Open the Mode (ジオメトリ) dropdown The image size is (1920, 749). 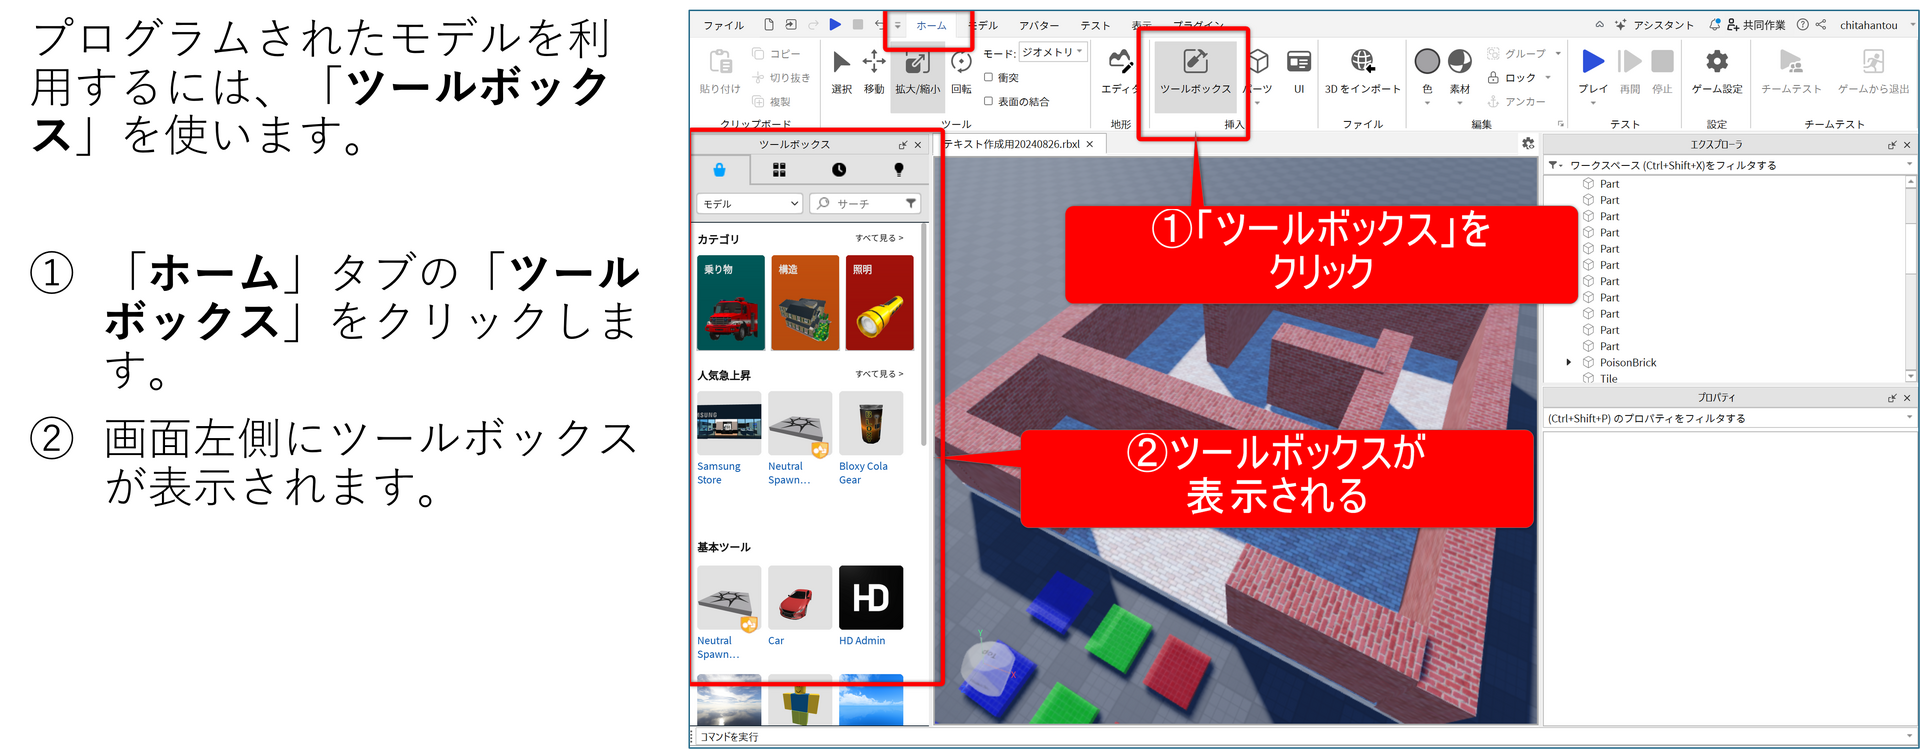click(x=1052, y=52)
